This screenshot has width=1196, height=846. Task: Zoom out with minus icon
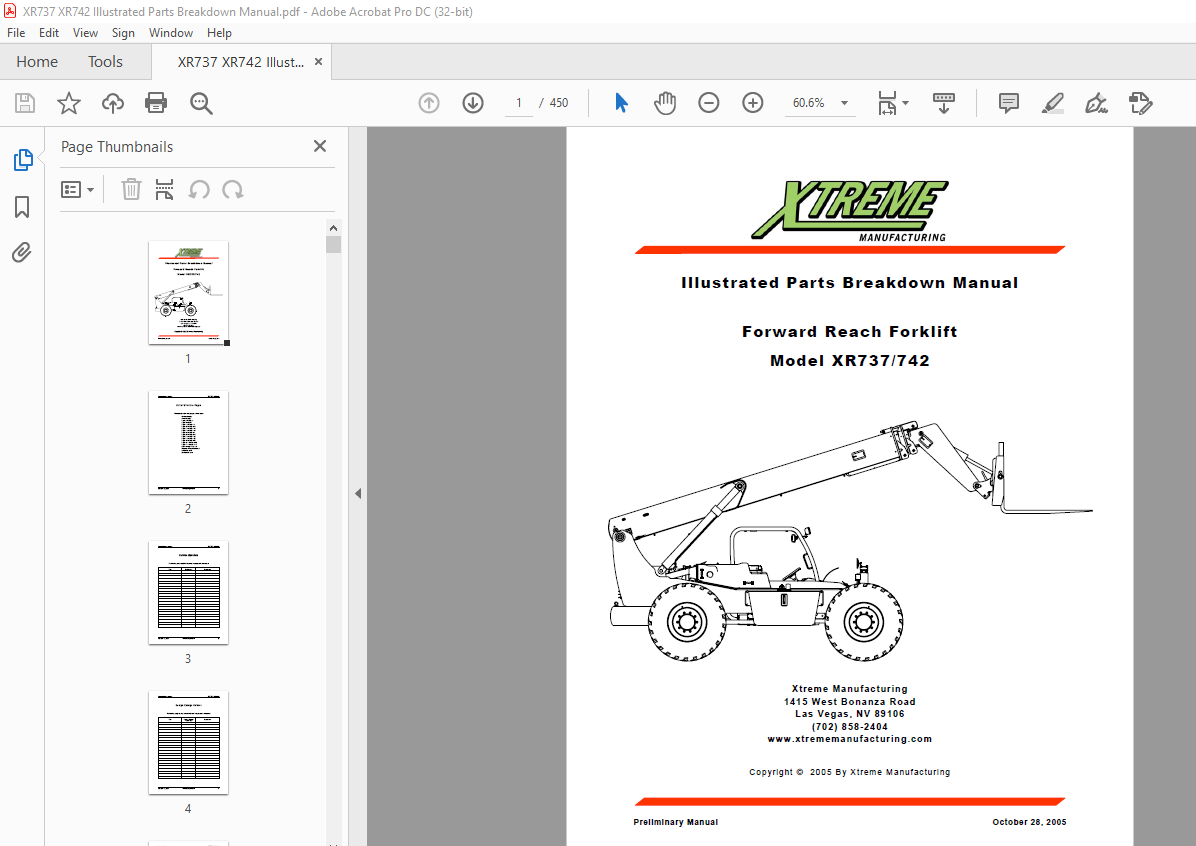point(709,103)
